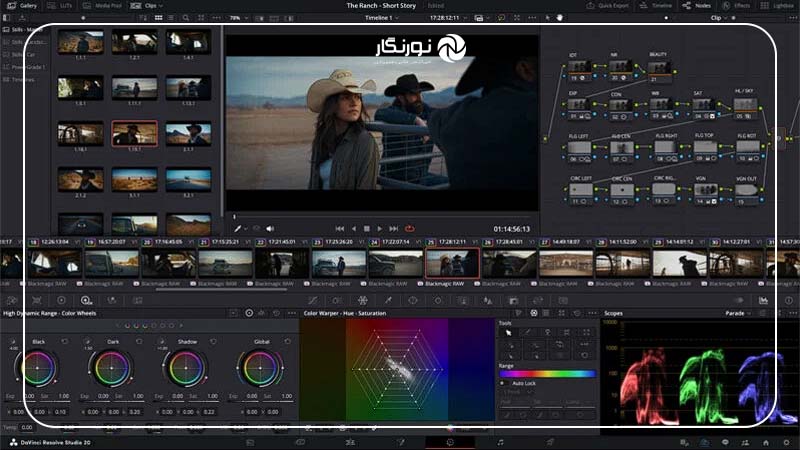This screenshot has width=800, height=450.
Task: Show the Scopes panel icon
Action: 763,301
